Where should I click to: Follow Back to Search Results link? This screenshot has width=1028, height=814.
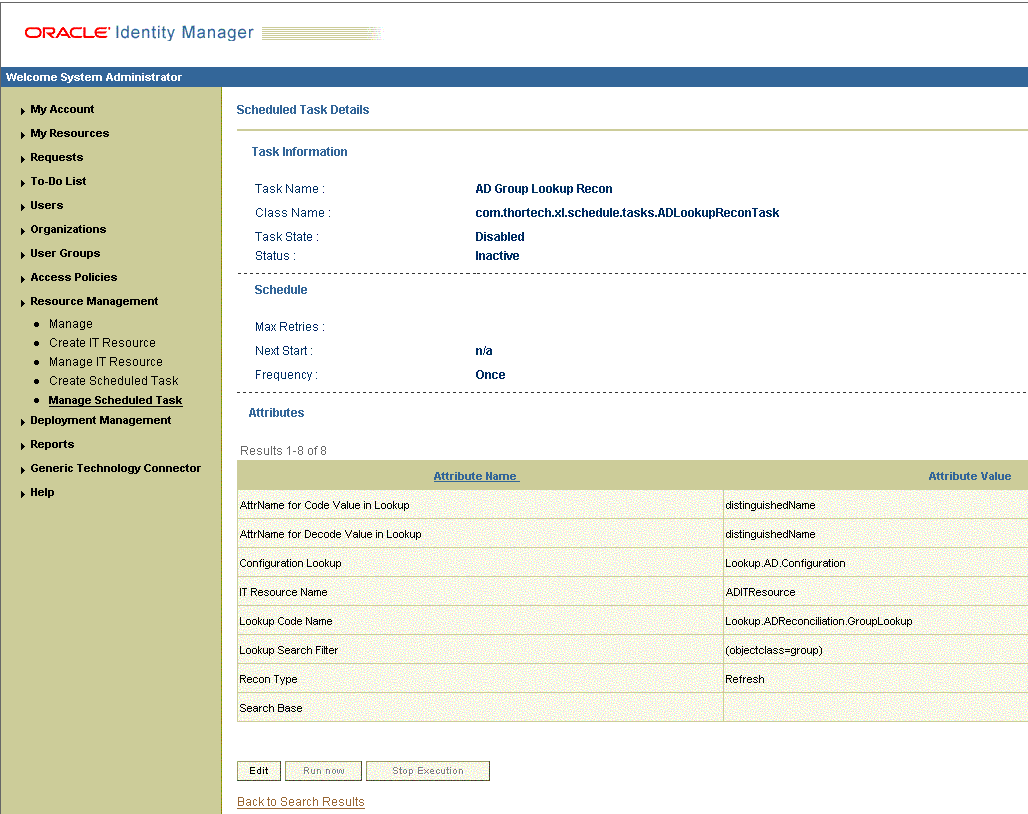point(300,802)
